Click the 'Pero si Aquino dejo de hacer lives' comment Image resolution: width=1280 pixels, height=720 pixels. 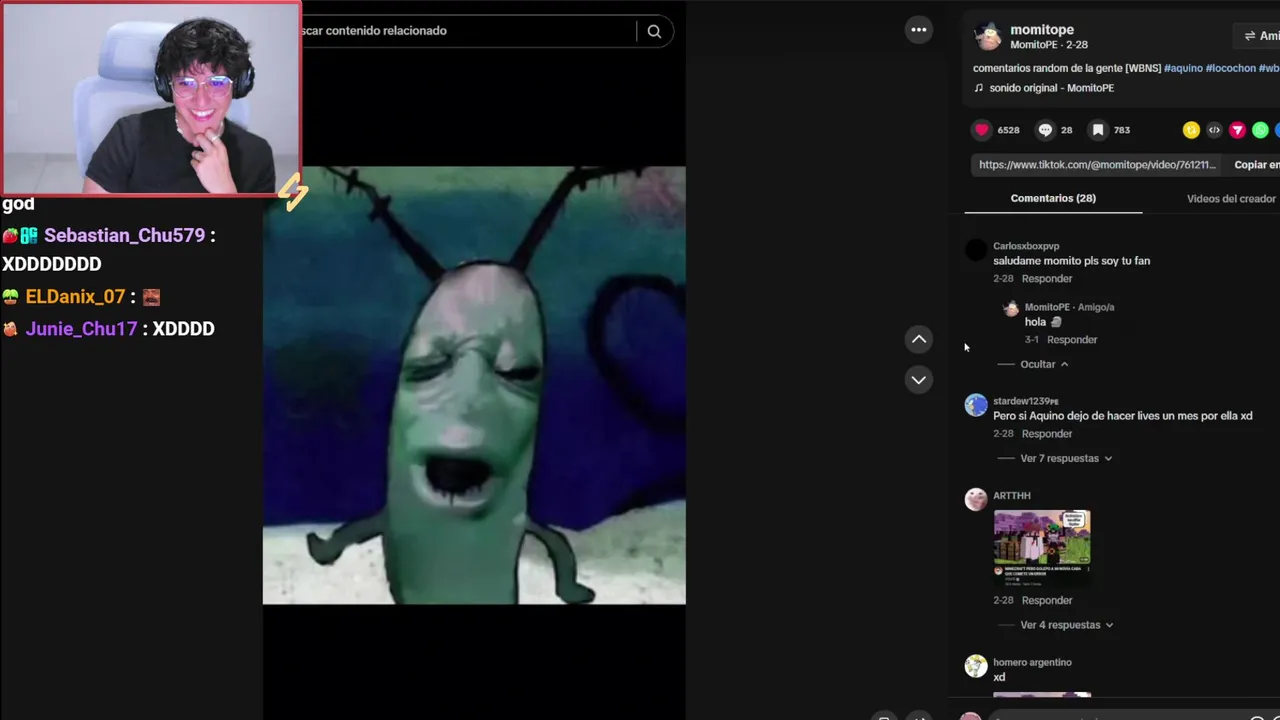pyautogui.click(x=1122, y=416)
